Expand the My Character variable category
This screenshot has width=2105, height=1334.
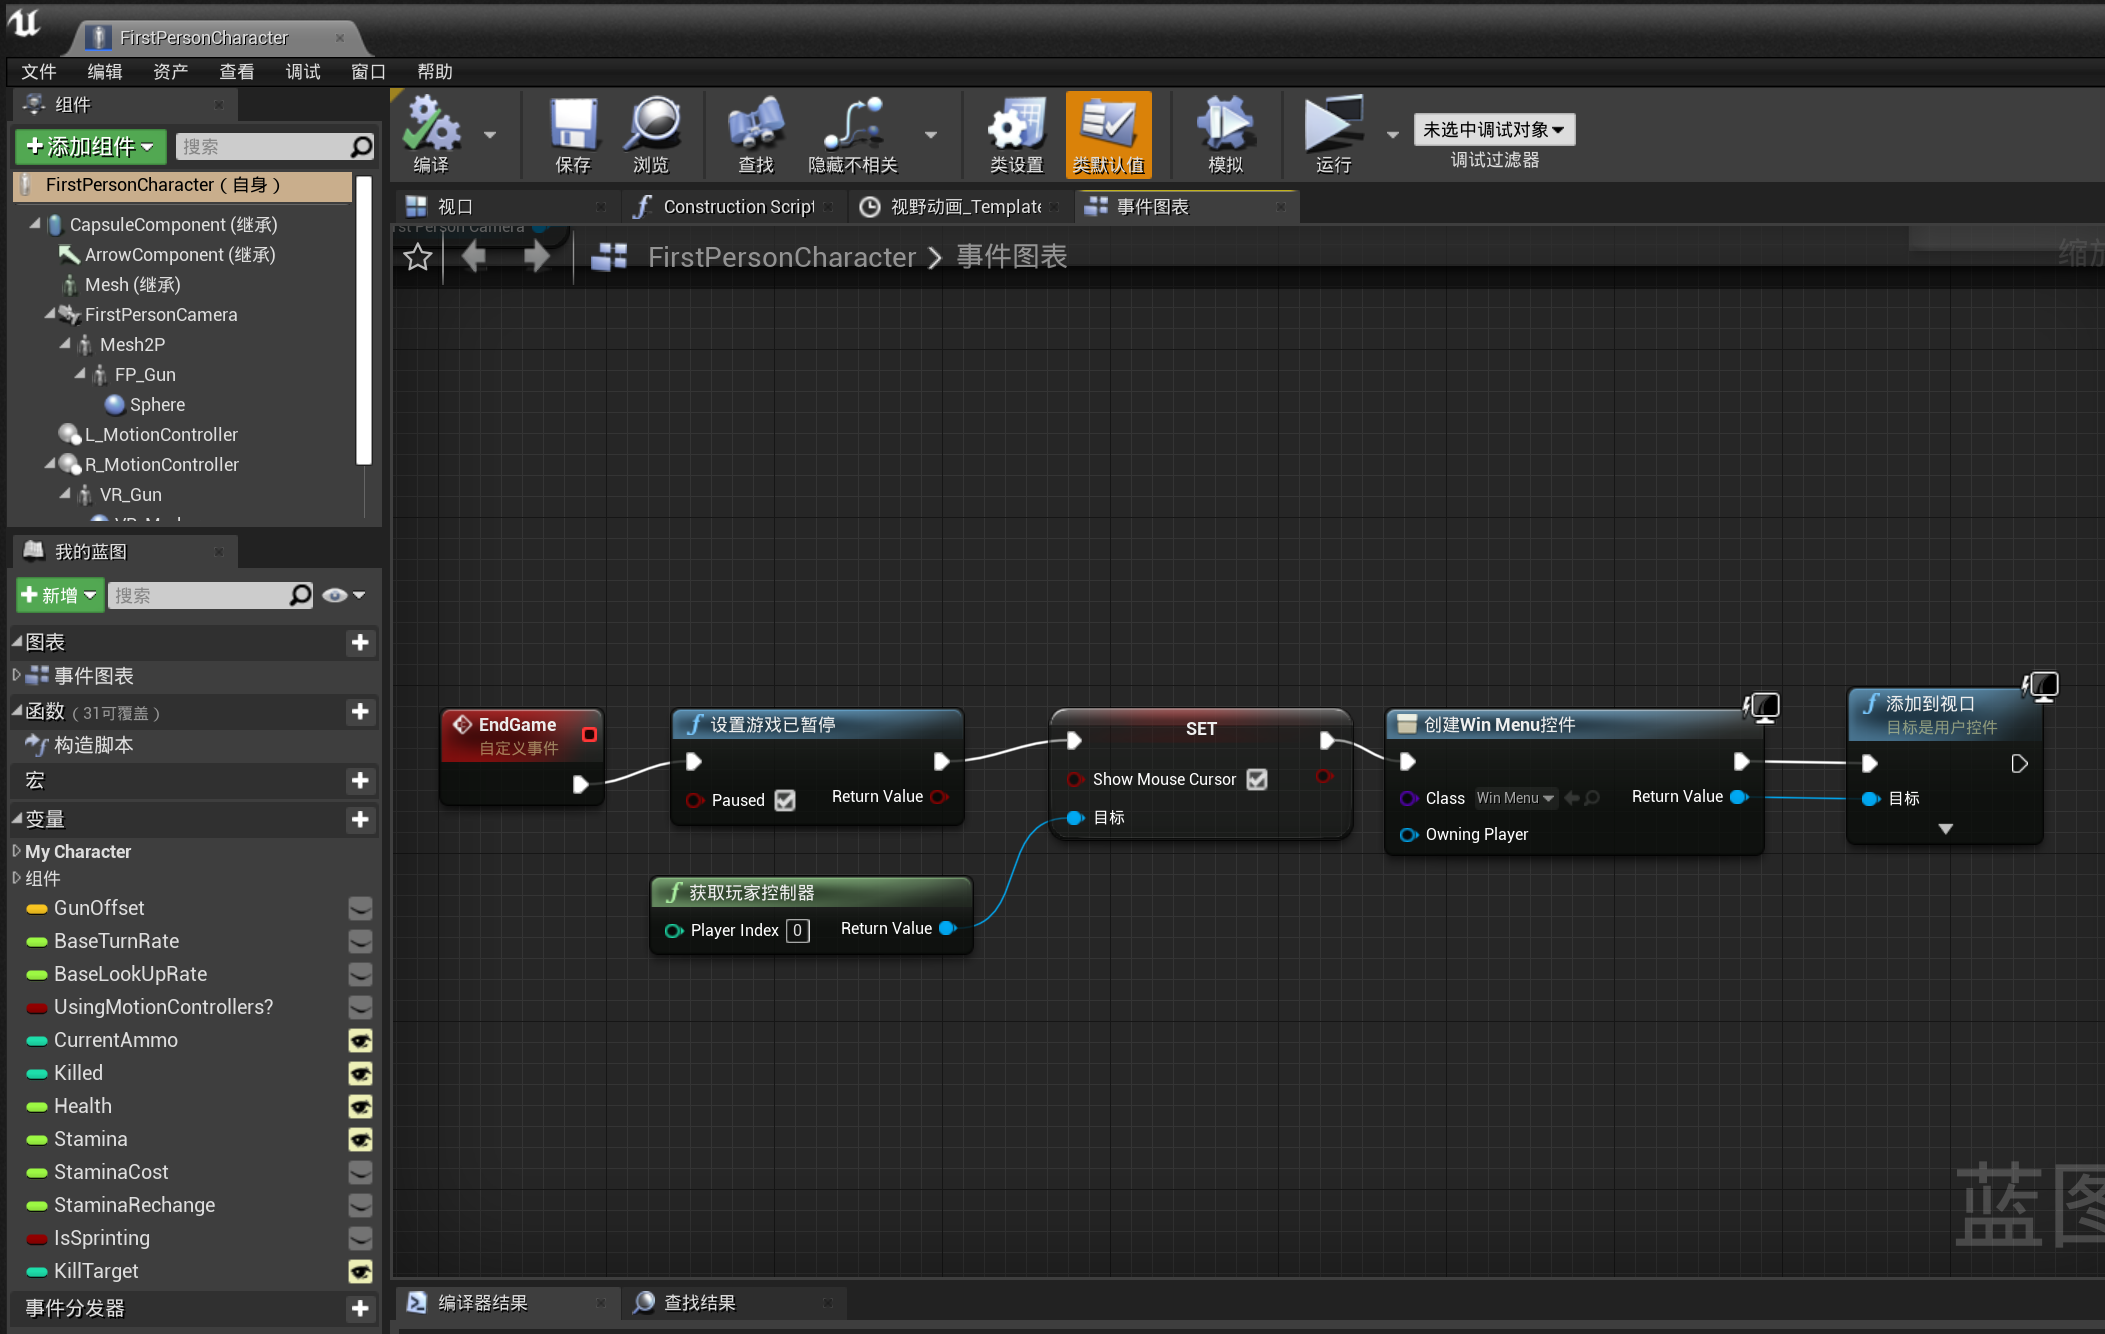click(x=17, y=851)
